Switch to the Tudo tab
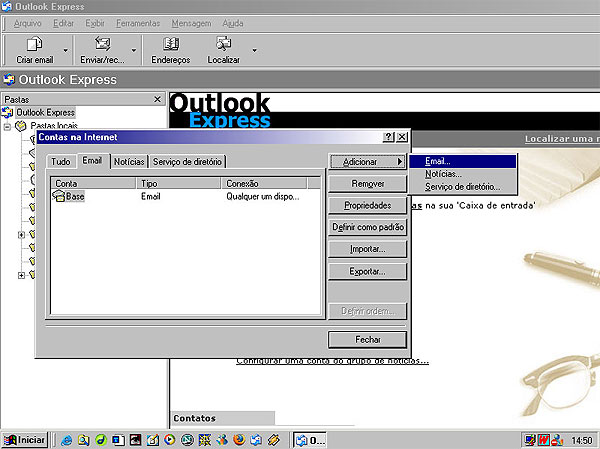Screen dimensions: 600x449 (x=61, y=161)
